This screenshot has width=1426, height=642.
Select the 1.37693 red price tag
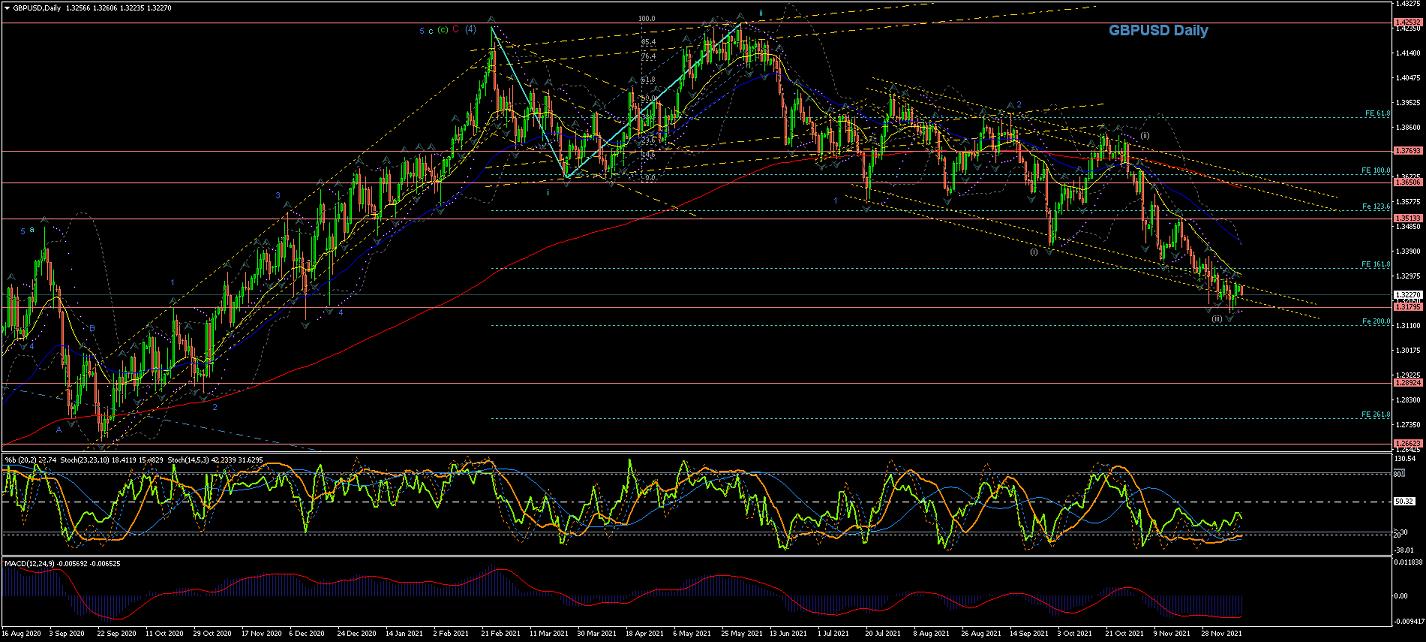pyautogui.click(x=1406, y=152)
